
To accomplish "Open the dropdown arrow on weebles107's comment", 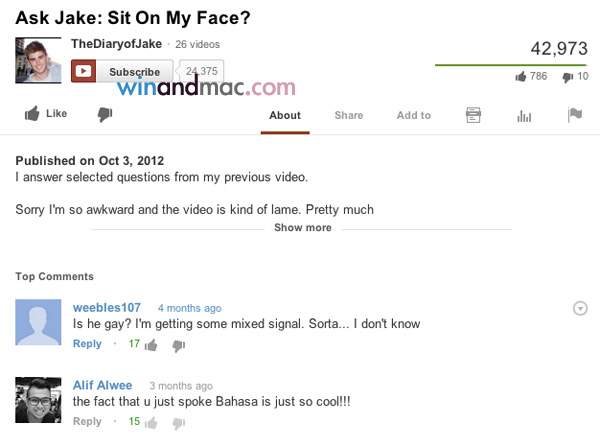I will (580, 308).
